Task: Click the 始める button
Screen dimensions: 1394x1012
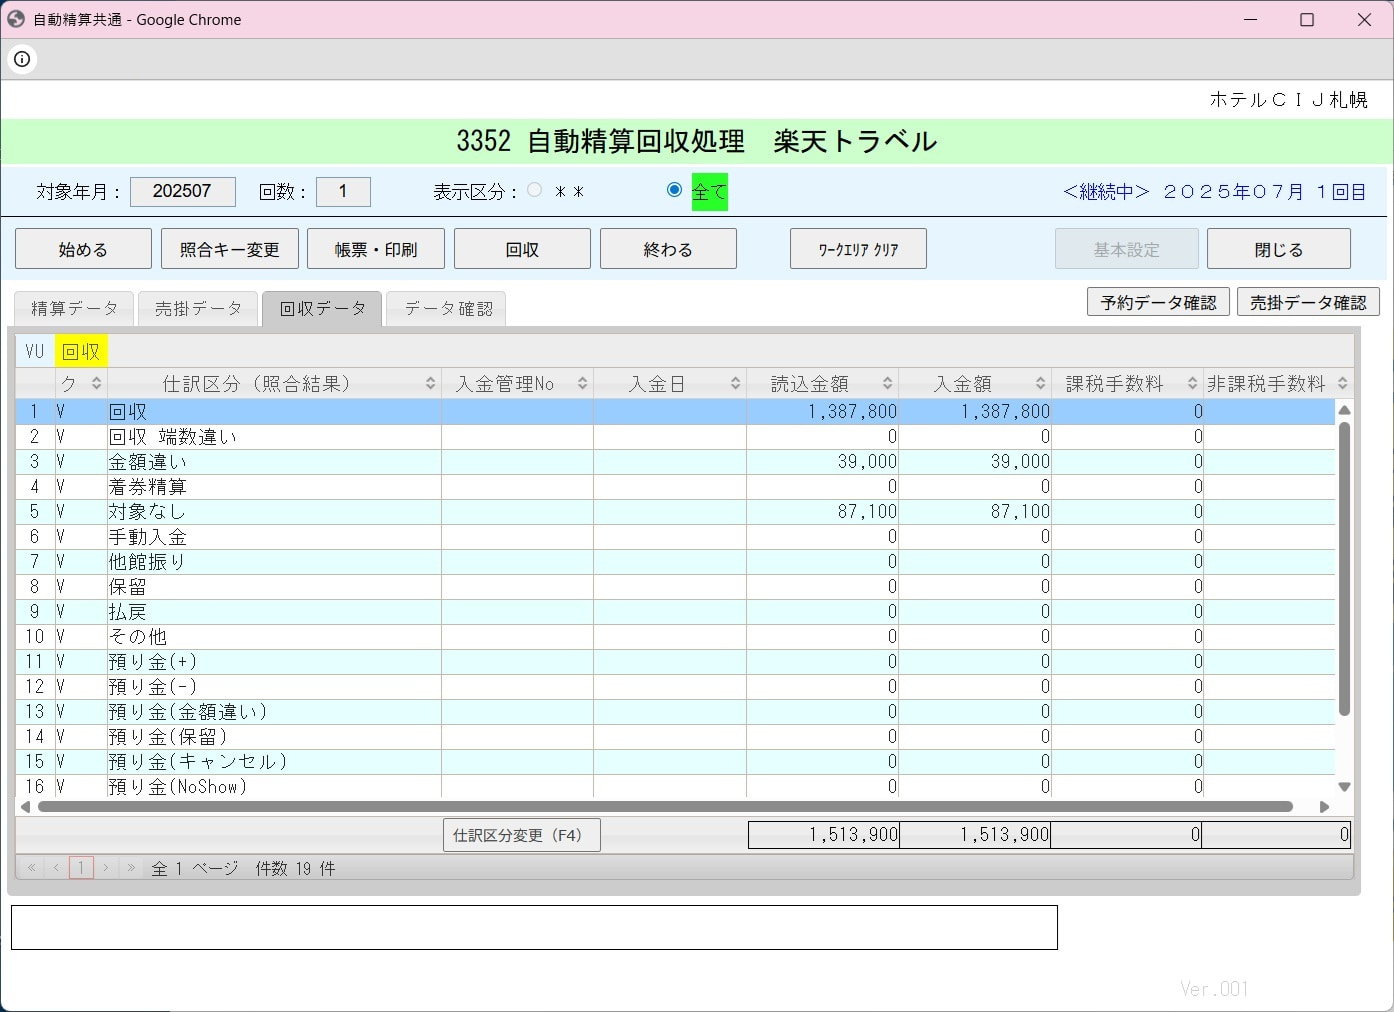Action: tap(83, 249)
